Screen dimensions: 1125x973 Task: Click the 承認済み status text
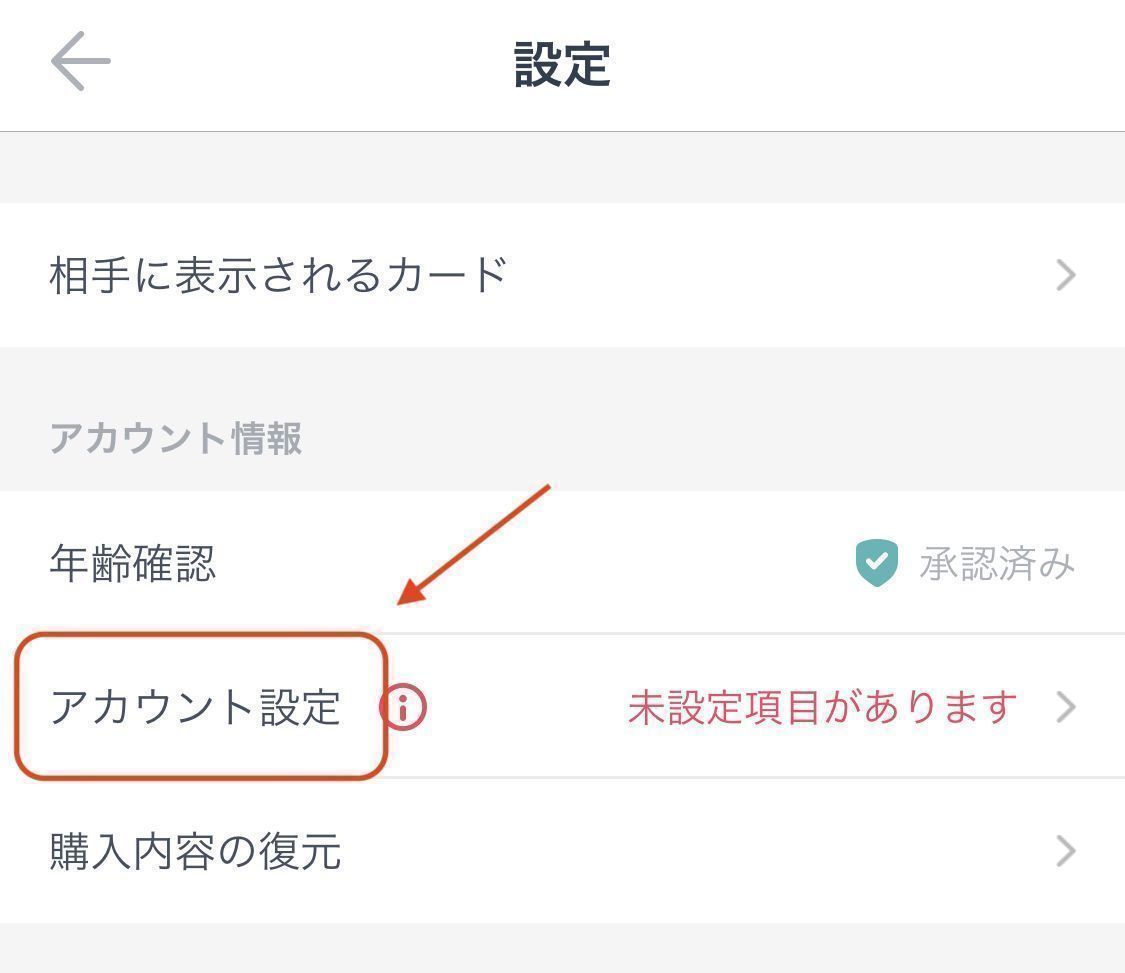(x=997, y=564)
